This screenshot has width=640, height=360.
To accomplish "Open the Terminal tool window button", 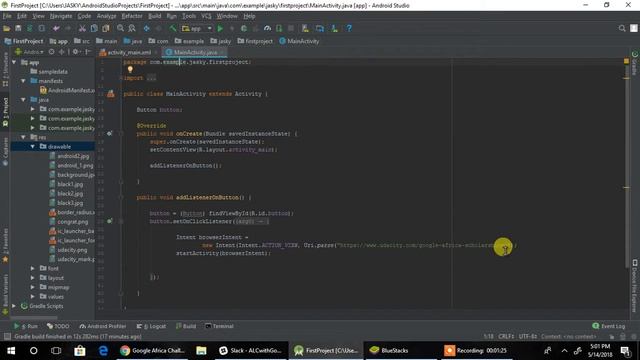I will pos(219,326).
